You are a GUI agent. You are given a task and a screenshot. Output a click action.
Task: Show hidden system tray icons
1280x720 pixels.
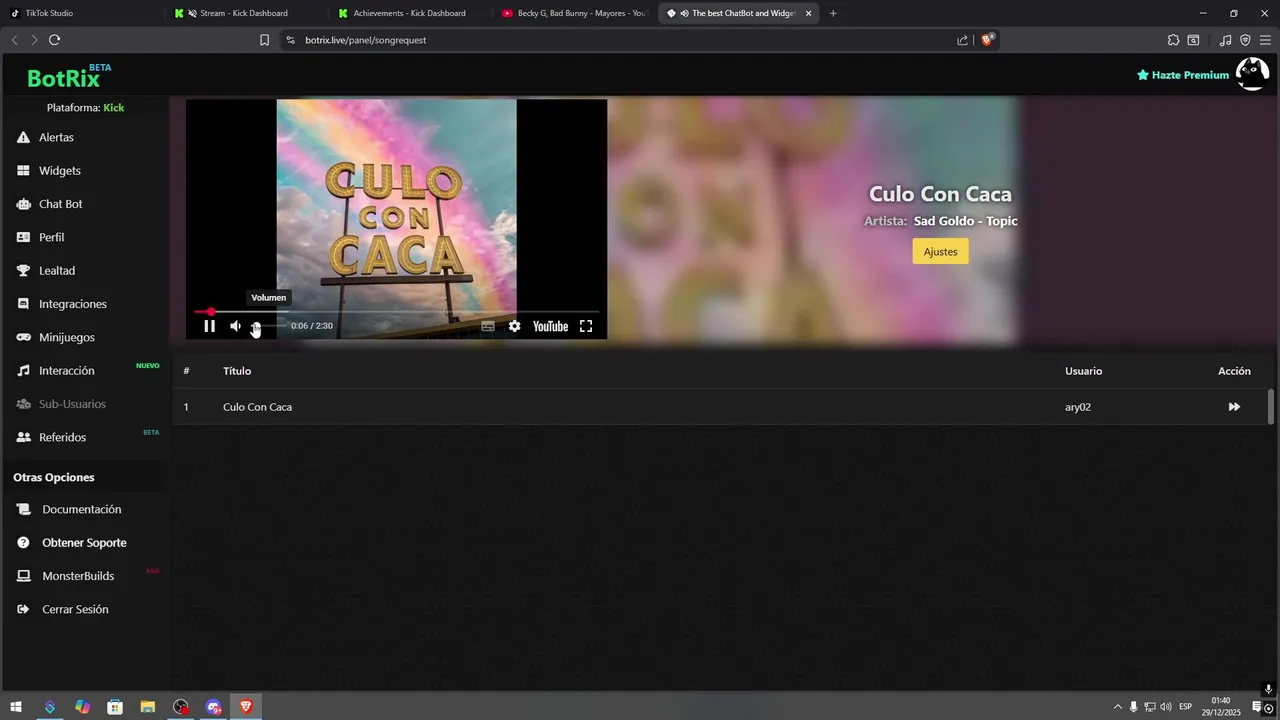pyautogui.click(x=1118, y=707)
